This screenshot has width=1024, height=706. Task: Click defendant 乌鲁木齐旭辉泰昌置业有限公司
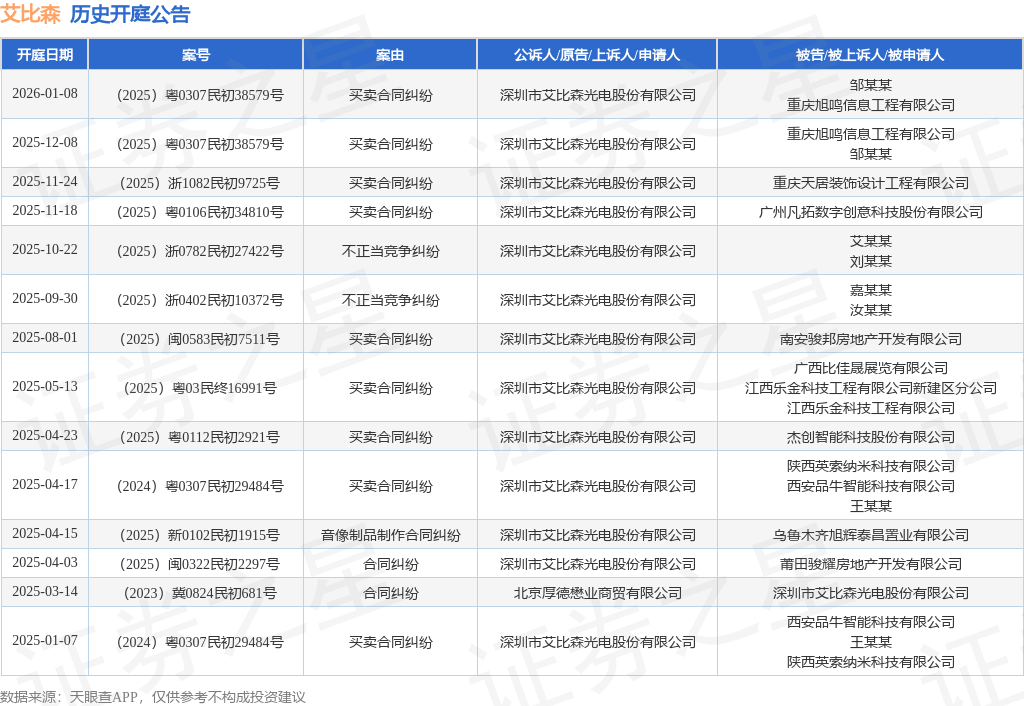(871, 536)
